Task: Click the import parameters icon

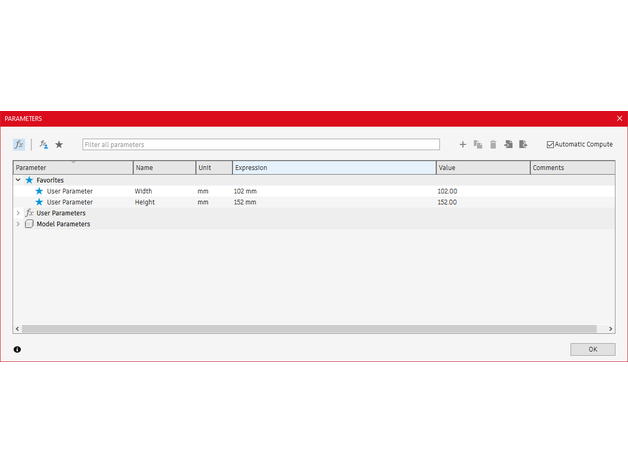Action: coord(508,145)
